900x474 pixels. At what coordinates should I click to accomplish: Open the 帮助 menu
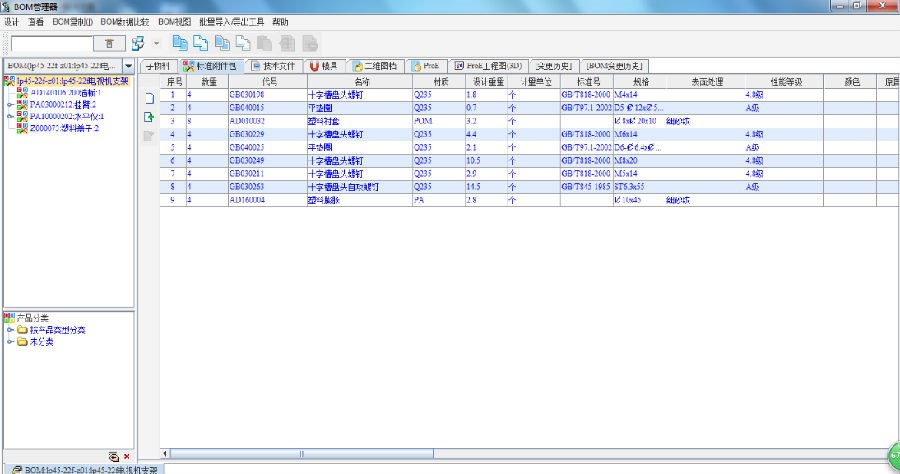coord(280,21)
